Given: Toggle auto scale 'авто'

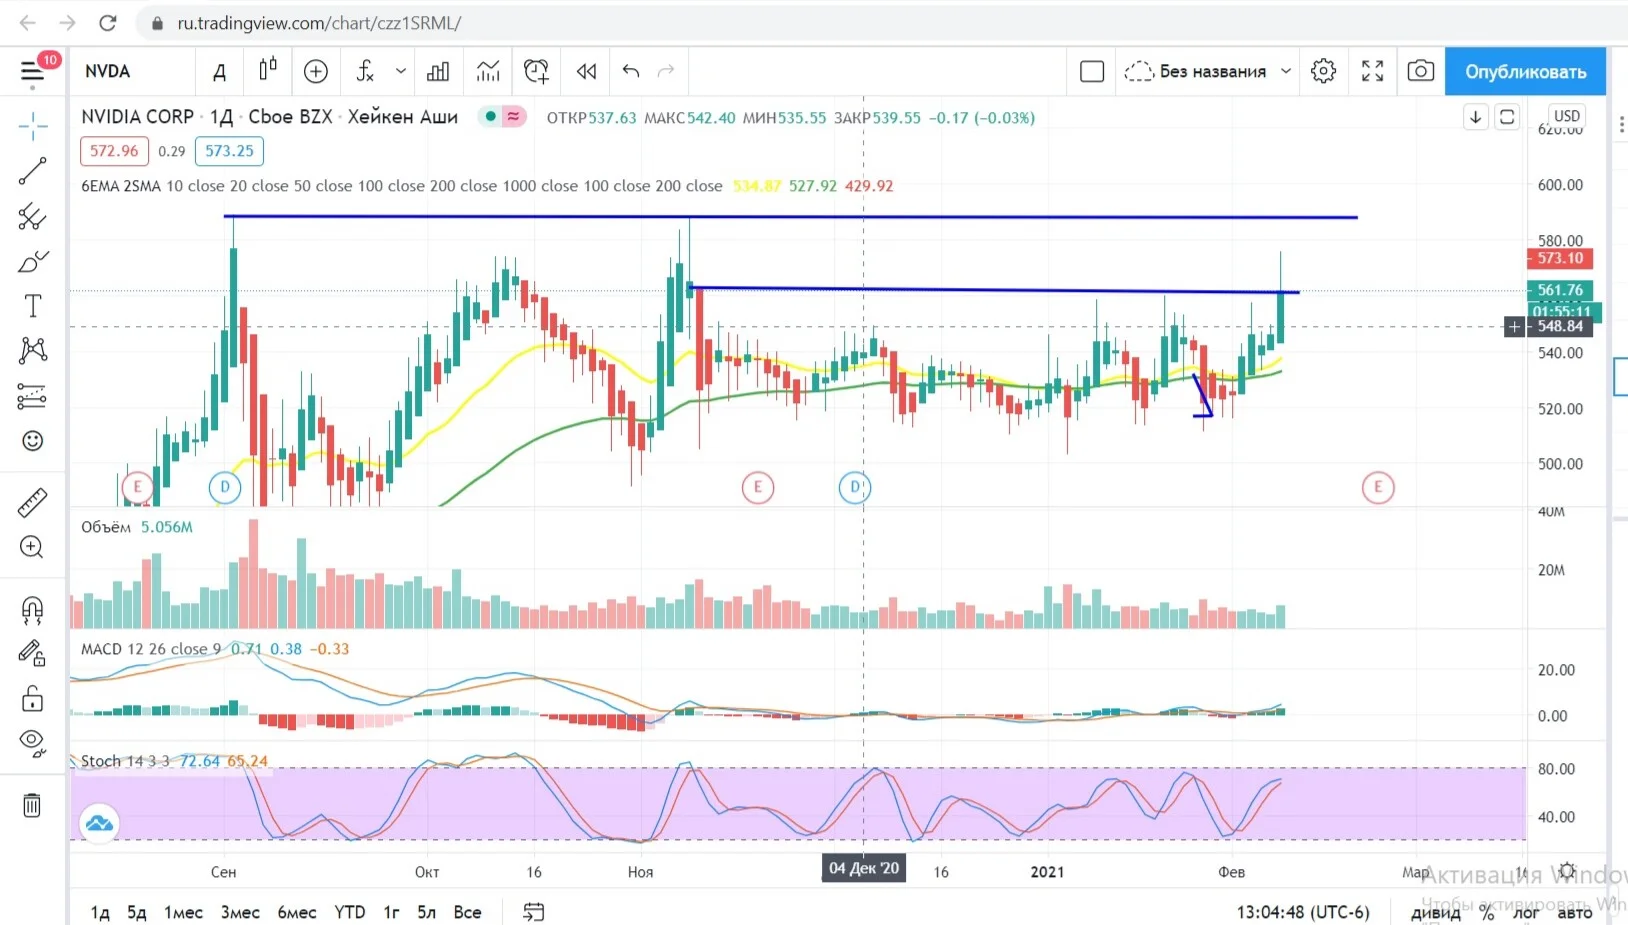Looking at the screenshot, I should click(1574, 912).
